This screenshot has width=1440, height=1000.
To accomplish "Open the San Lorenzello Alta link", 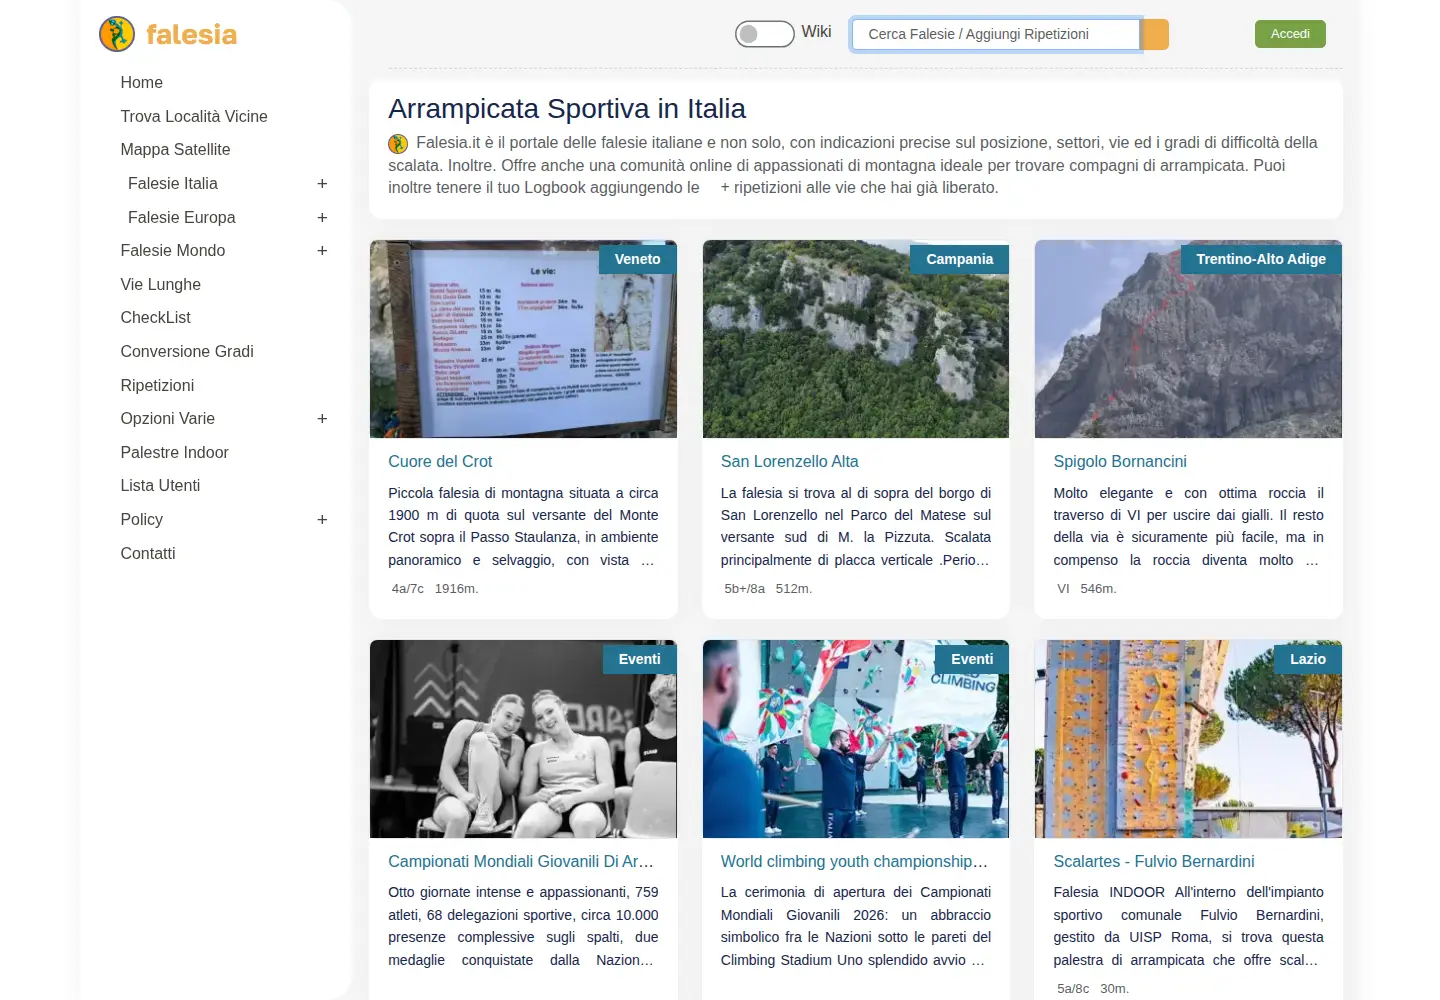I will 790,462.
